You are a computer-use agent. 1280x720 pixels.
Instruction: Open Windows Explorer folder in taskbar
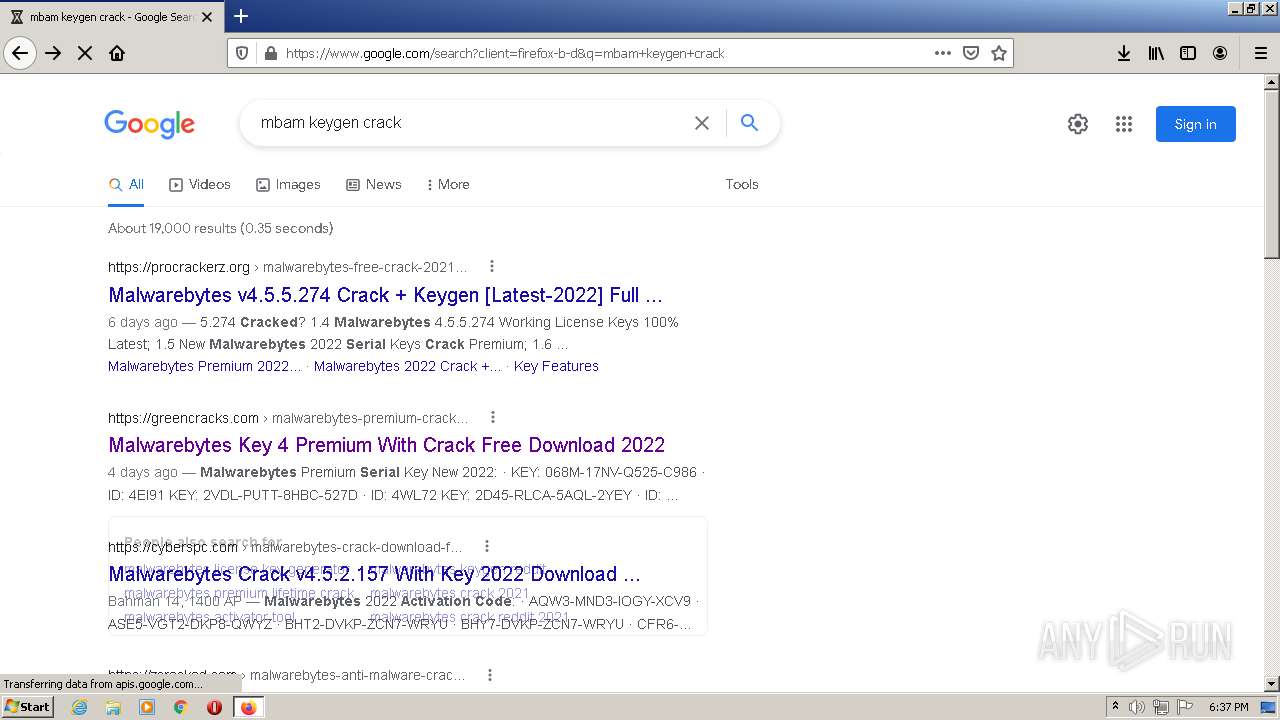click(113, 707)
